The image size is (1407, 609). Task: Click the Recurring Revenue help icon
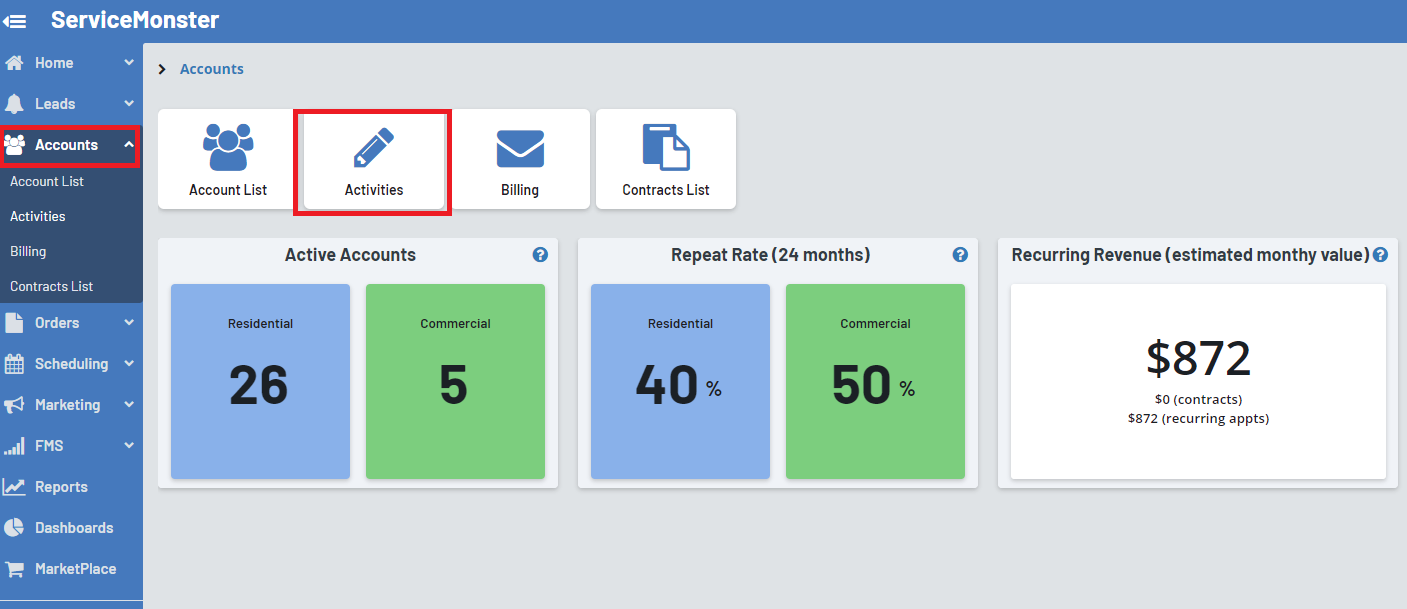(1380, 255)
